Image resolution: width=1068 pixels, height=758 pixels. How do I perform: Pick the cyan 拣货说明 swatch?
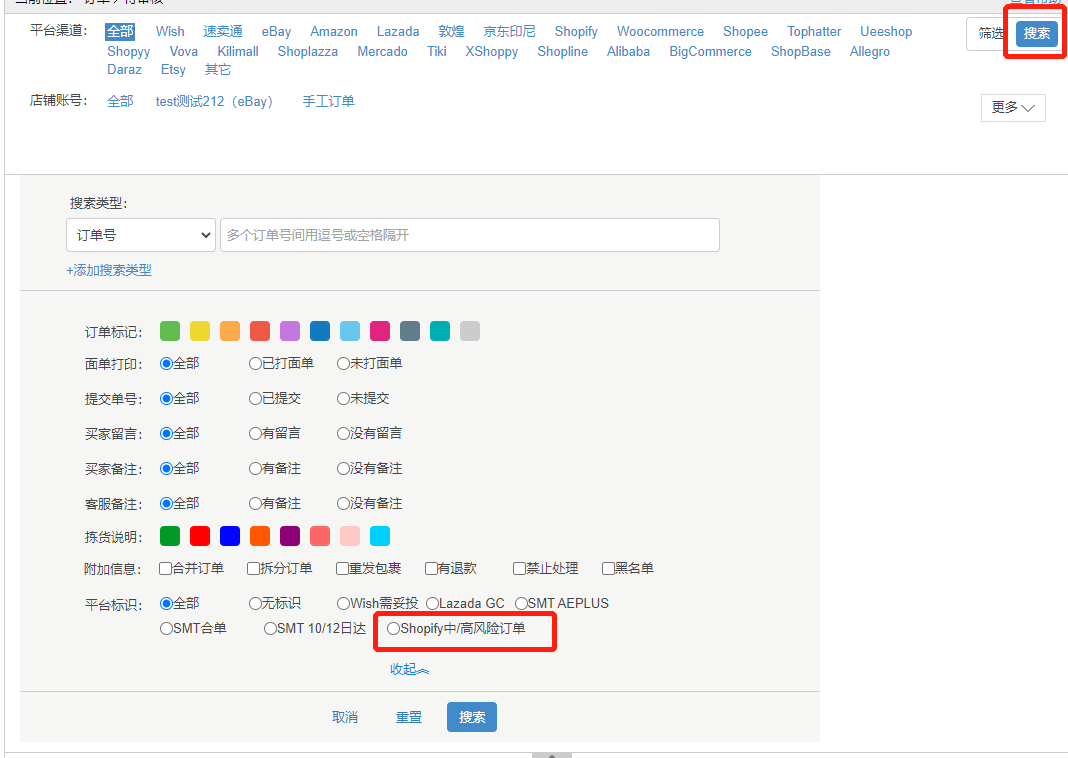[x=379, y=536]
